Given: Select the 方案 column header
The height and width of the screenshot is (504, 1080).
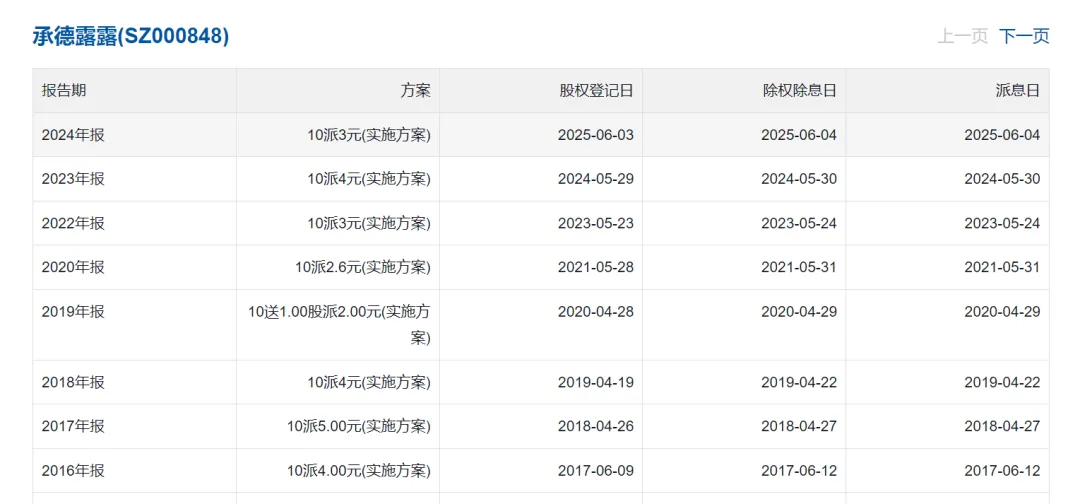Looking at the screenshot, I should [415, 90].
